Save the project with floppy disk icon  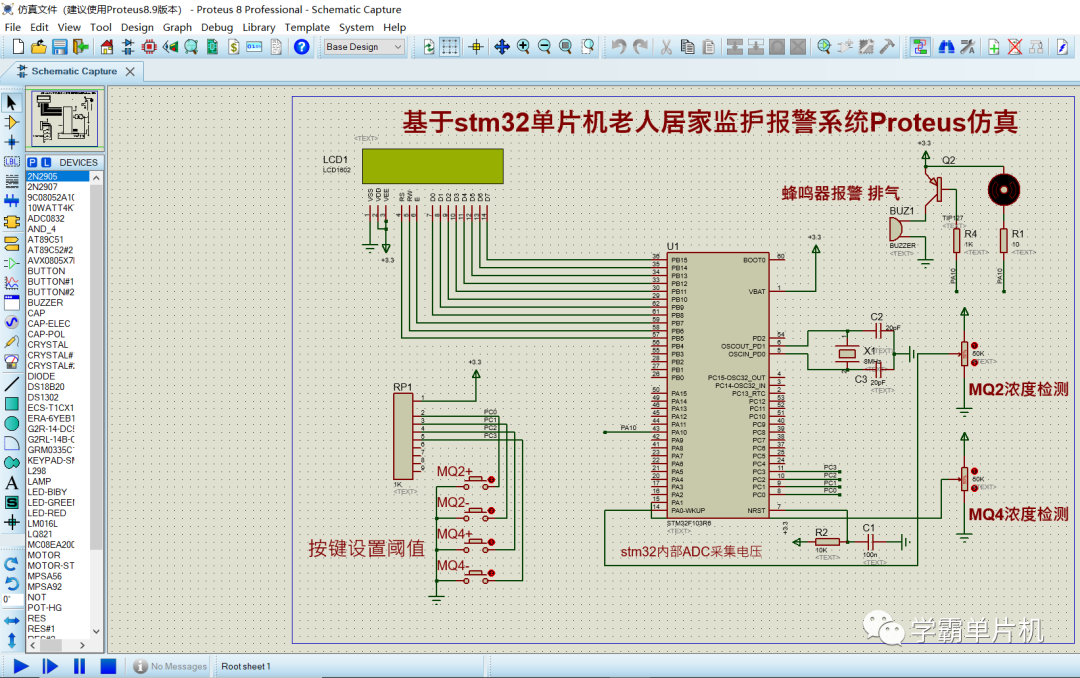pyautogui.click(x=60, y=47)
